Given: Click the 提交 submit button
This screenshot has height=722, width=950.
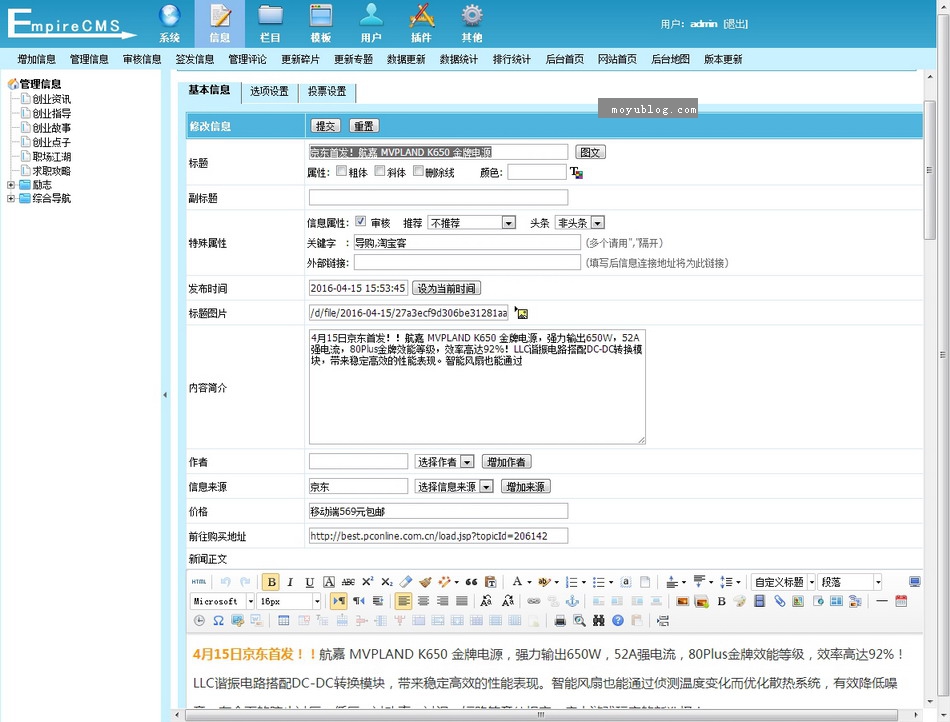Looking at the screenshot, I should tap(325, 126).
